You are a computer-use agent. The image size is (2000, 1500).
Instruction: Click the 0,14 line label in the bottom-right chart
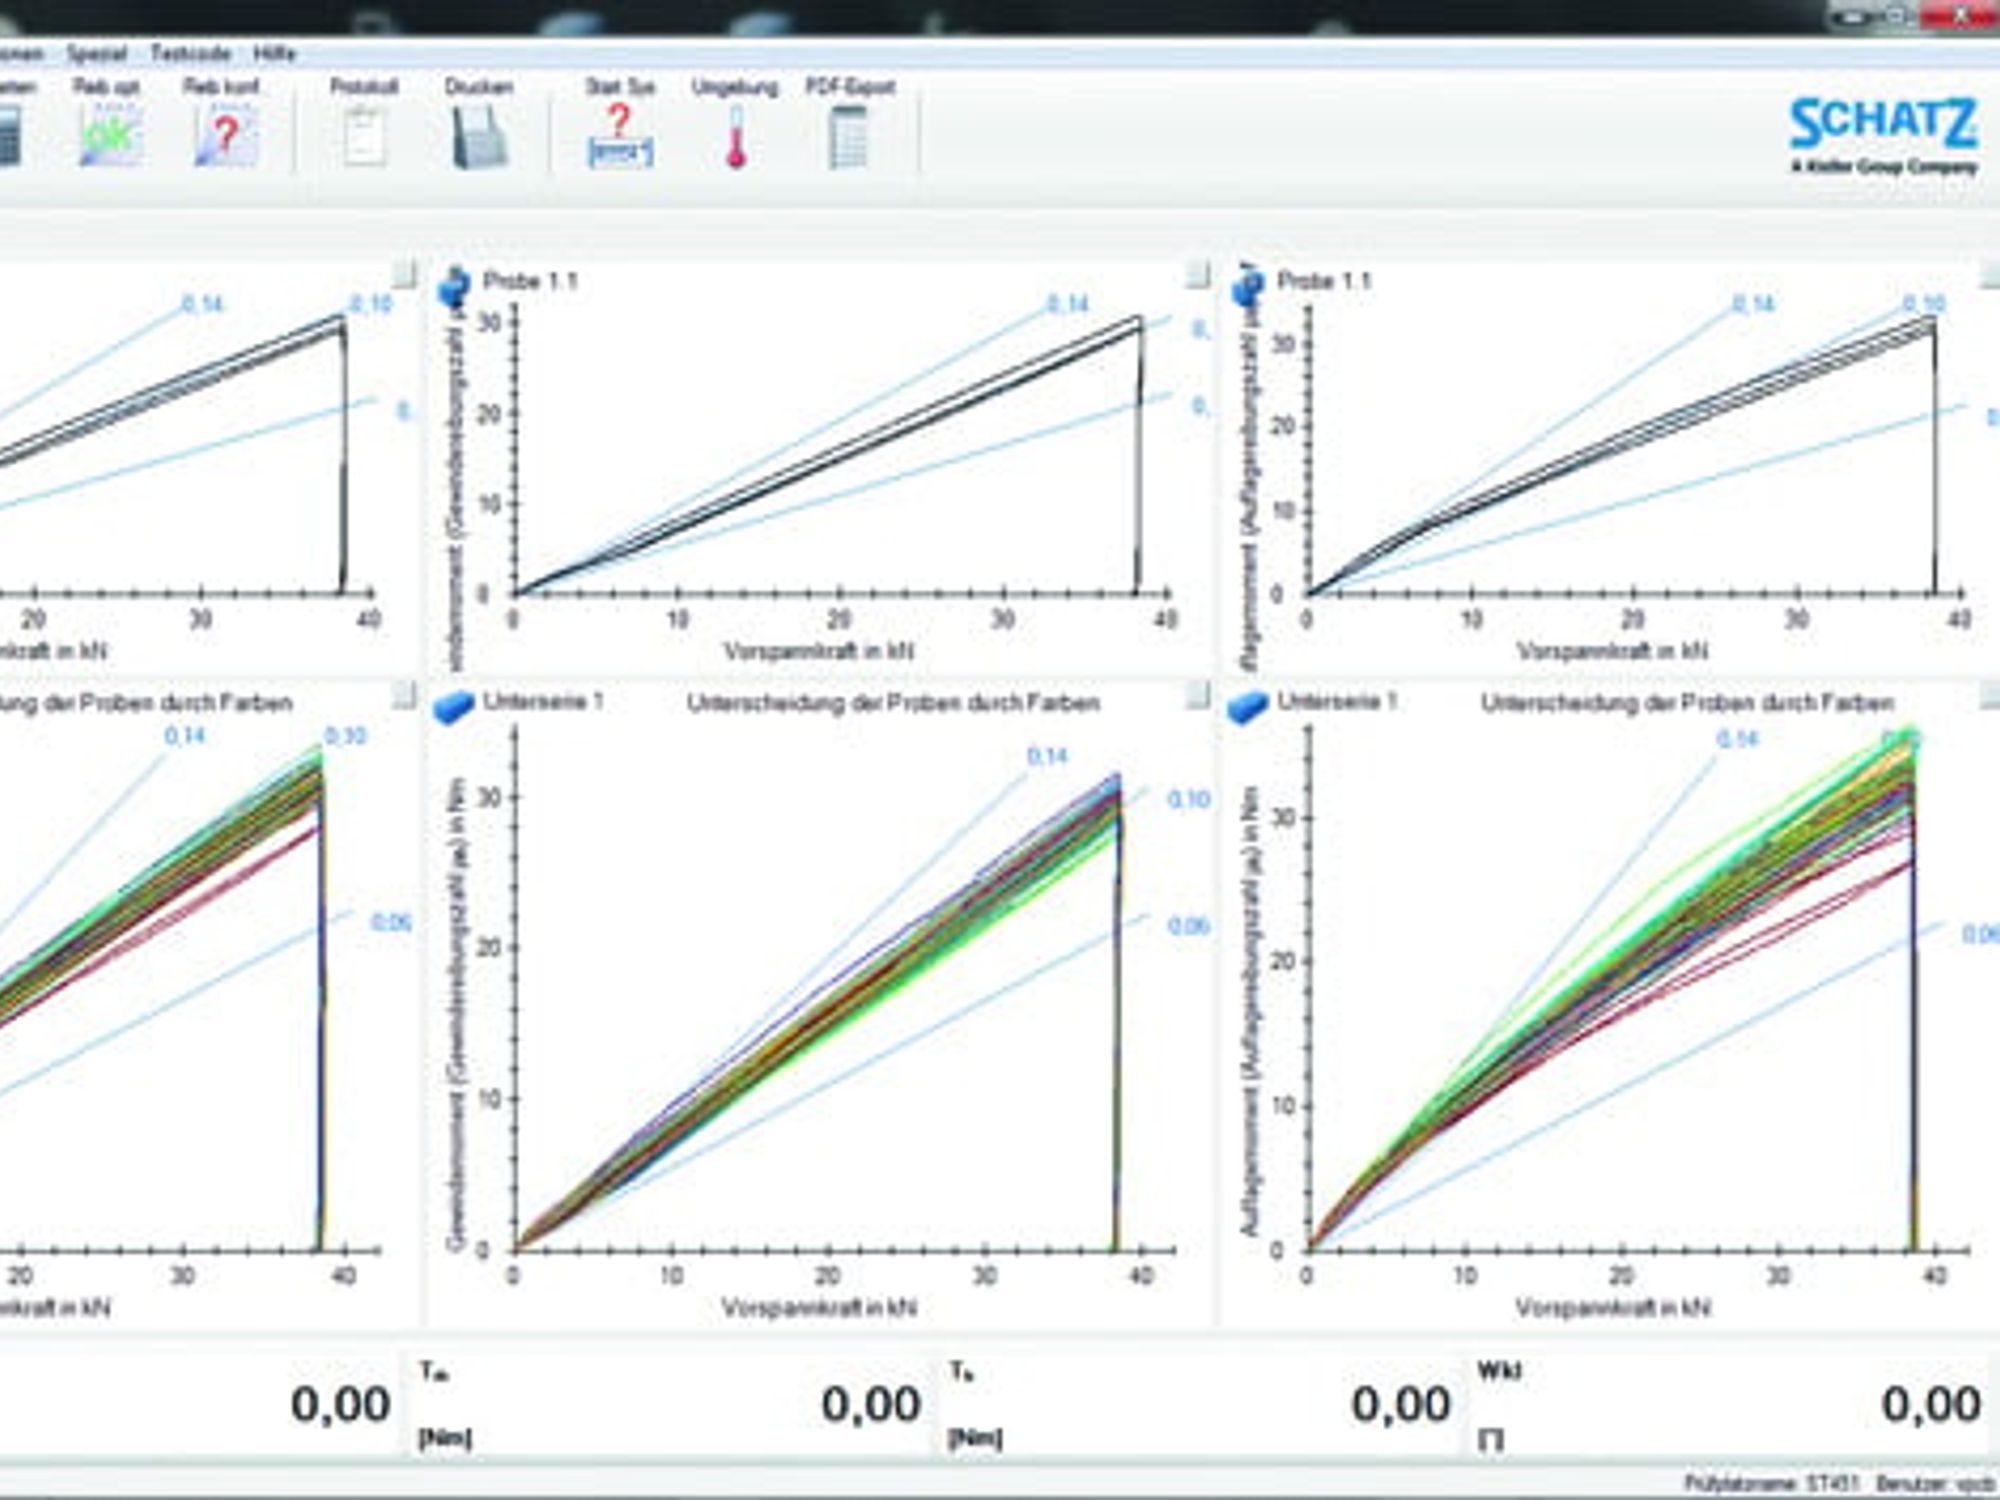coord(1737,739)
